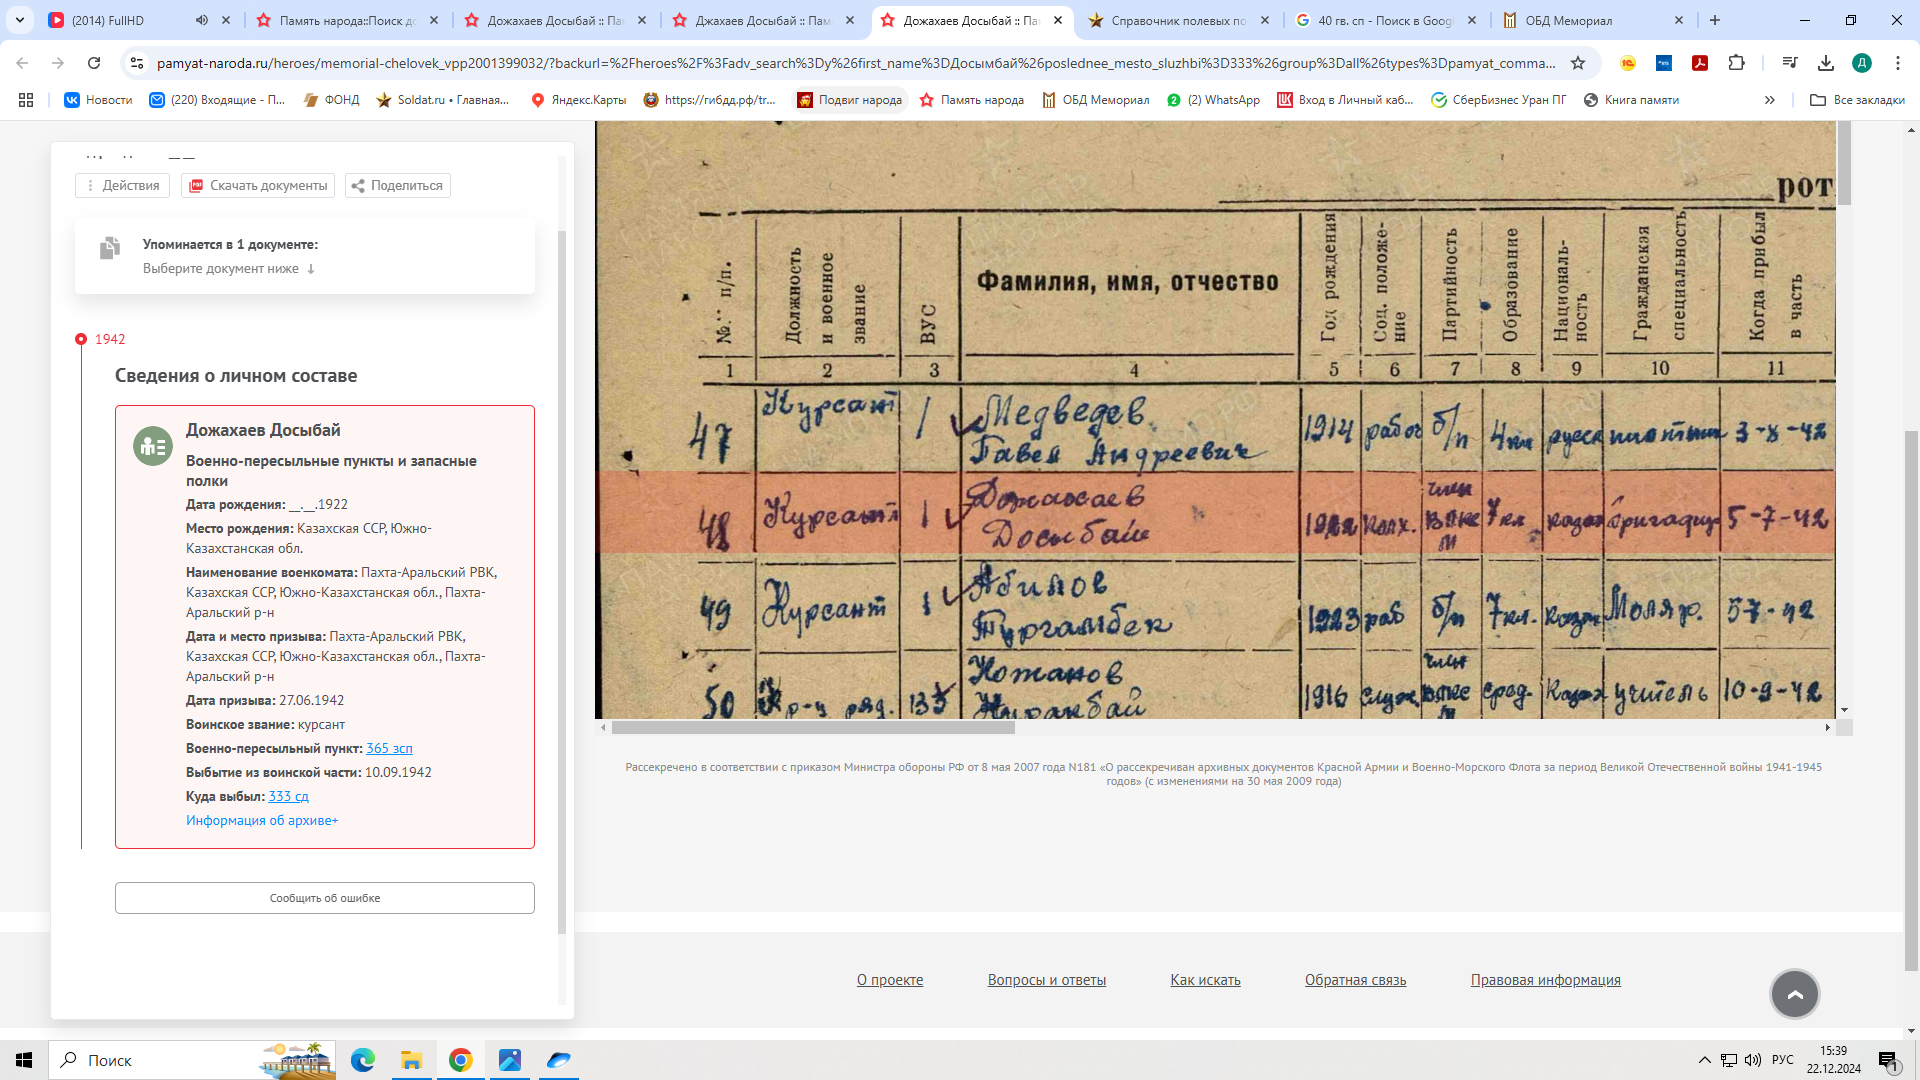Click Скачать документы button

coord(258,186)
